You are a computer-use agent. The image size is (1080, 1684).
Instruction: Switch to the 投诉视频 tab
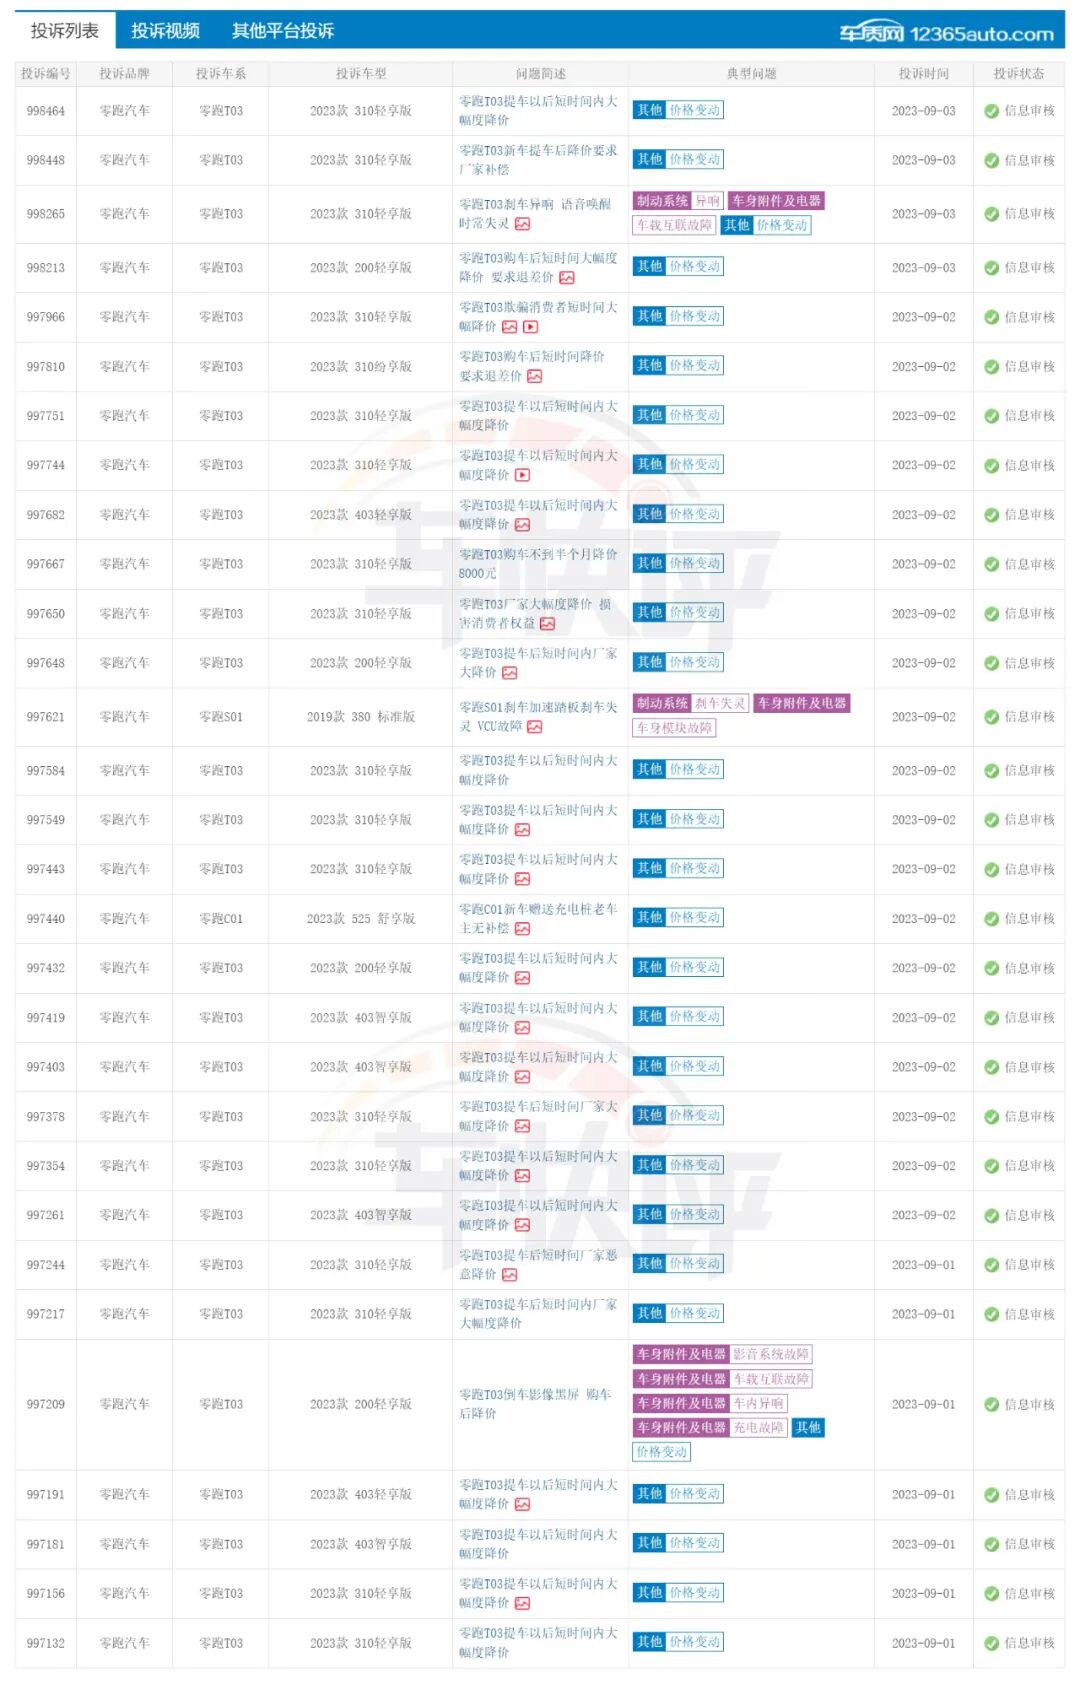[x=166, y=31]
